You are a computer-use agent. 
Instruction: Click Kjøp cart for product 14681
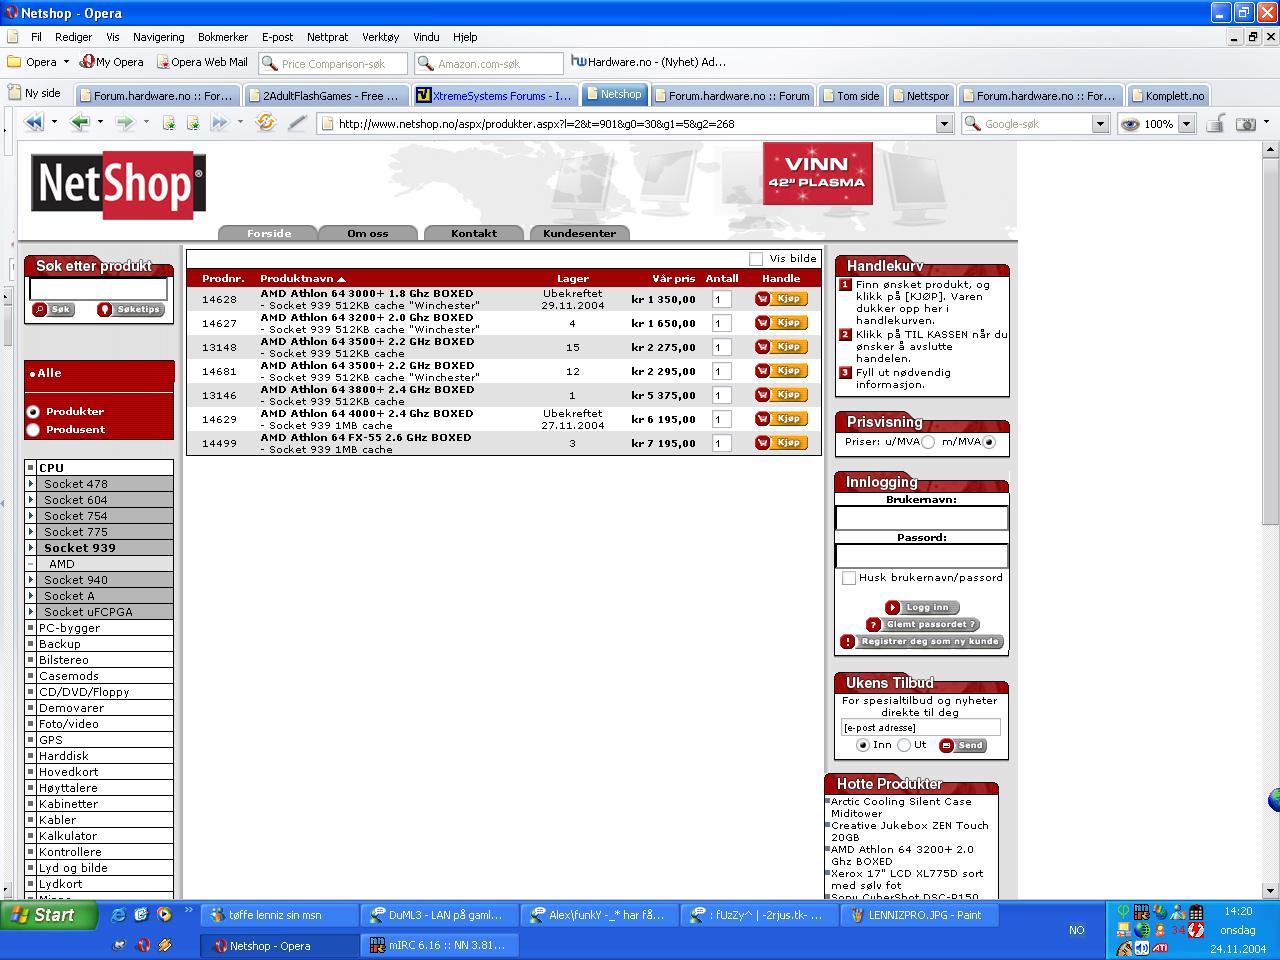click(x=781, y=371)
